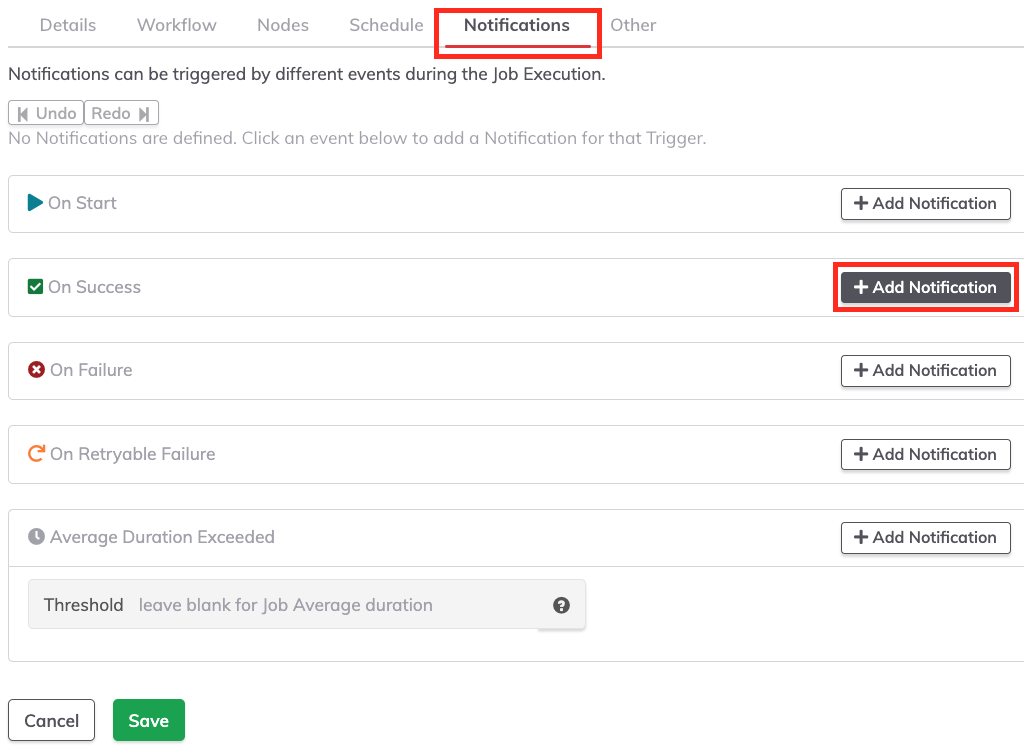
Task: Click the Average Duration Exceeded clock icon
Action: click(37, 537)
